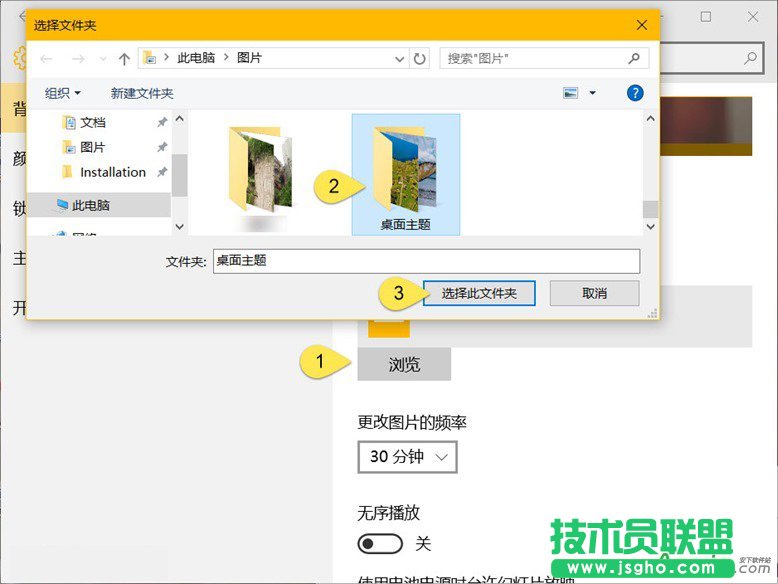This screenshot has height=584, width=778.
Task: Select Installation in navigation pane
Action: point(112,172)
